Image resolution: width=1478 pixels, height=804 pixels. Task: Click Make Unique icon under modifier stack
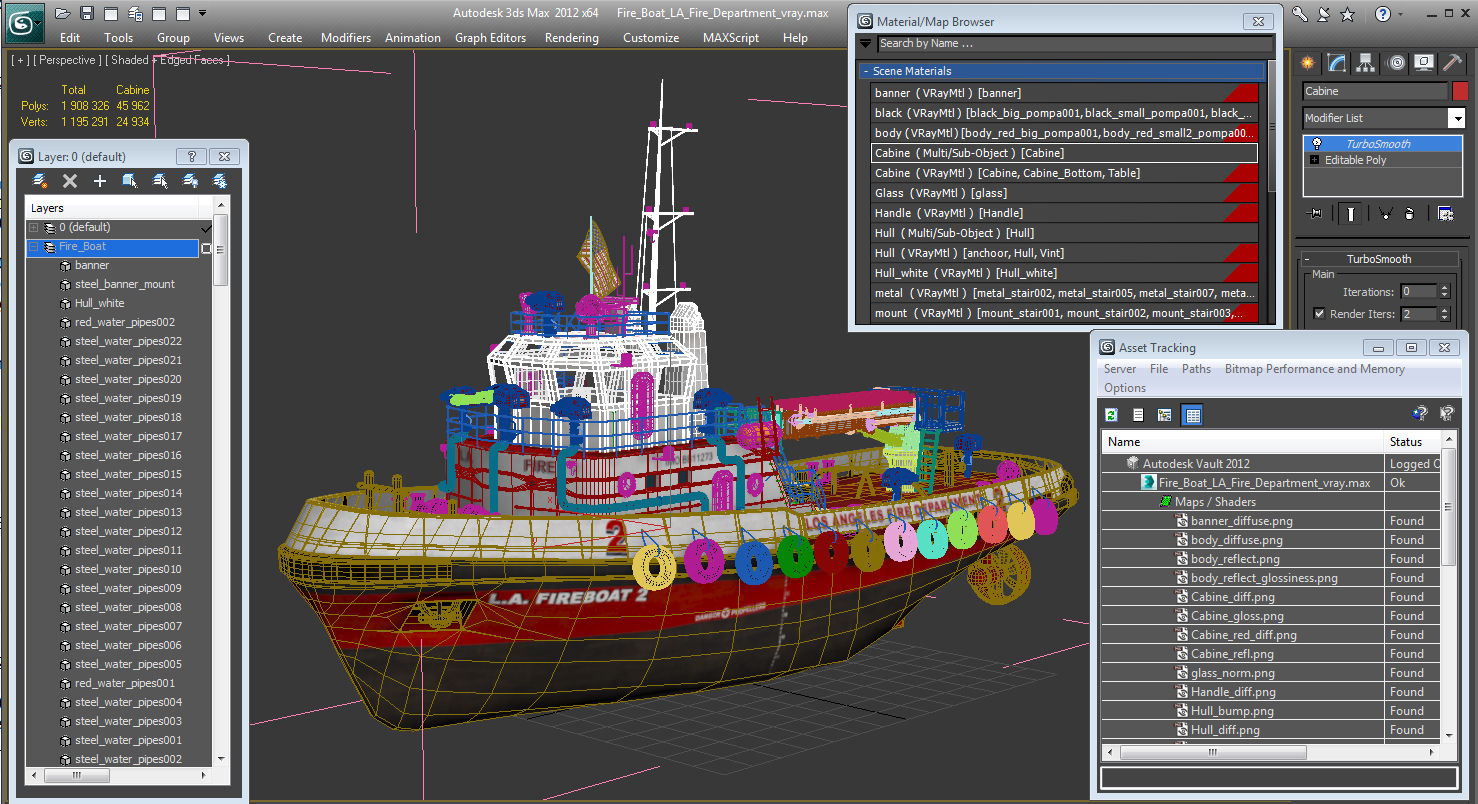coord(1385,213)
